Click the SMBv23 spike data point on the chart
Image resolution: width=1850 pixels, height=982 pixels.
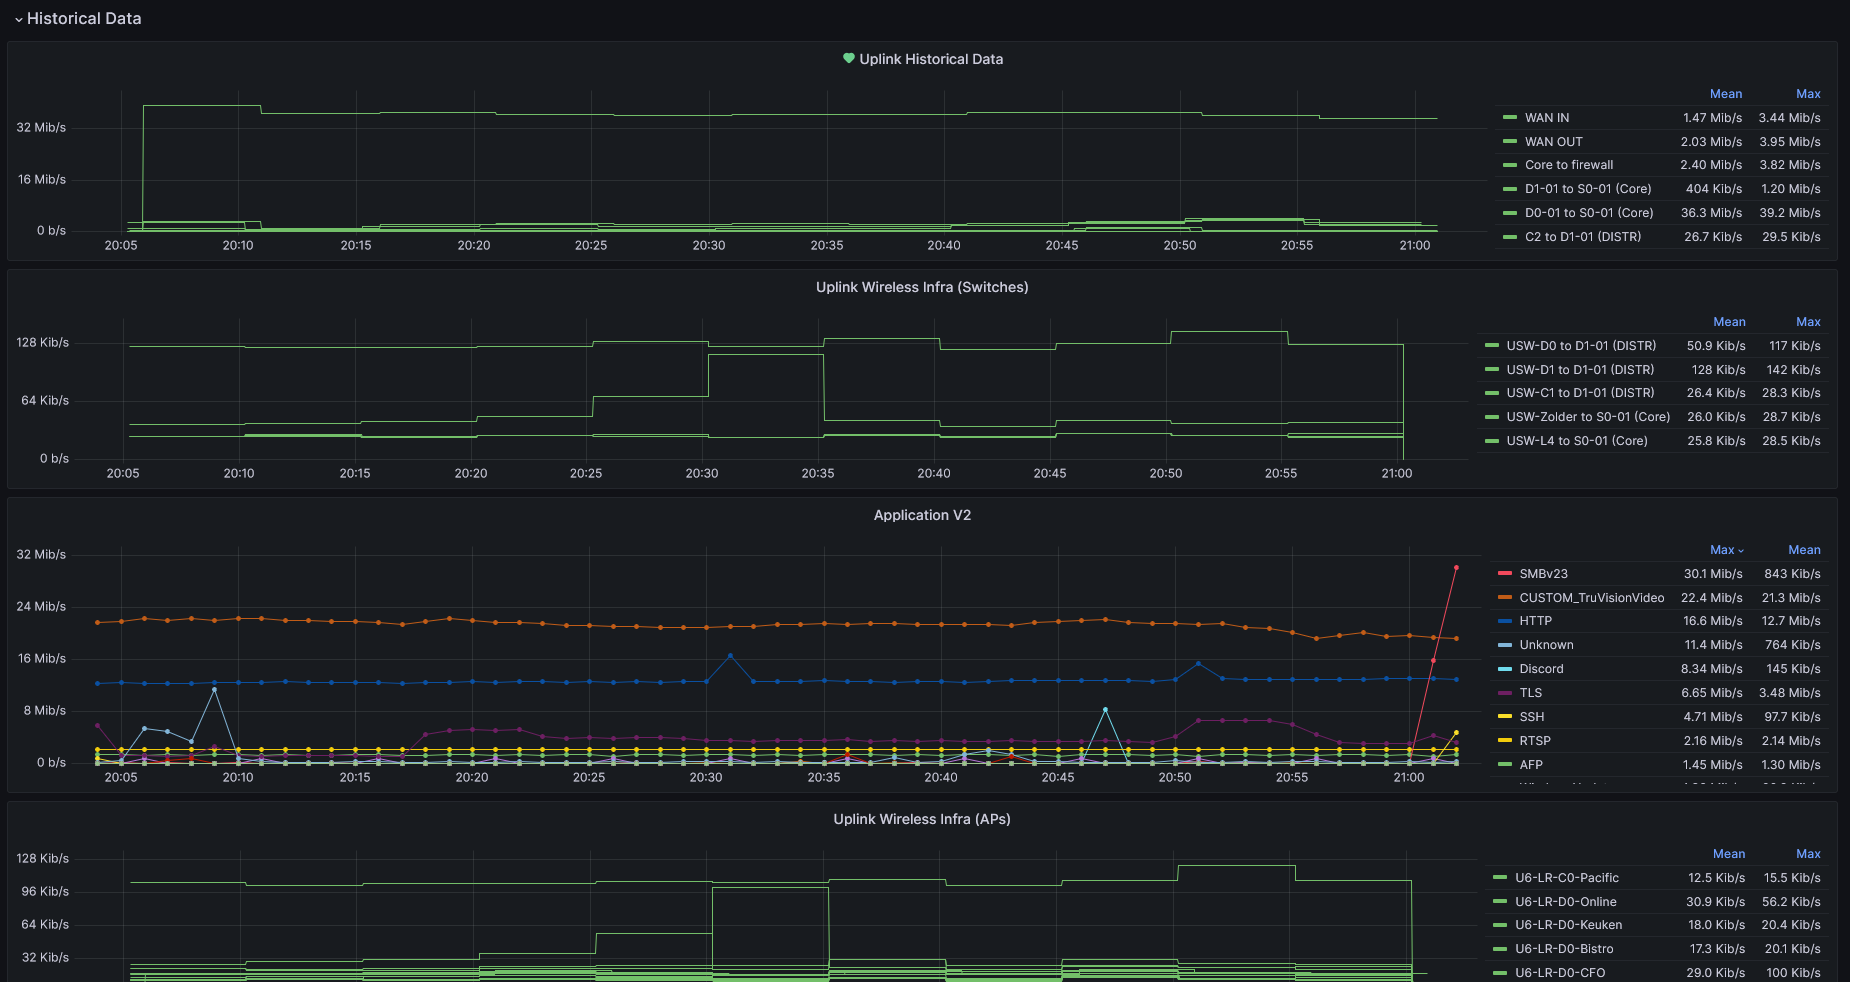[1456, 567]
